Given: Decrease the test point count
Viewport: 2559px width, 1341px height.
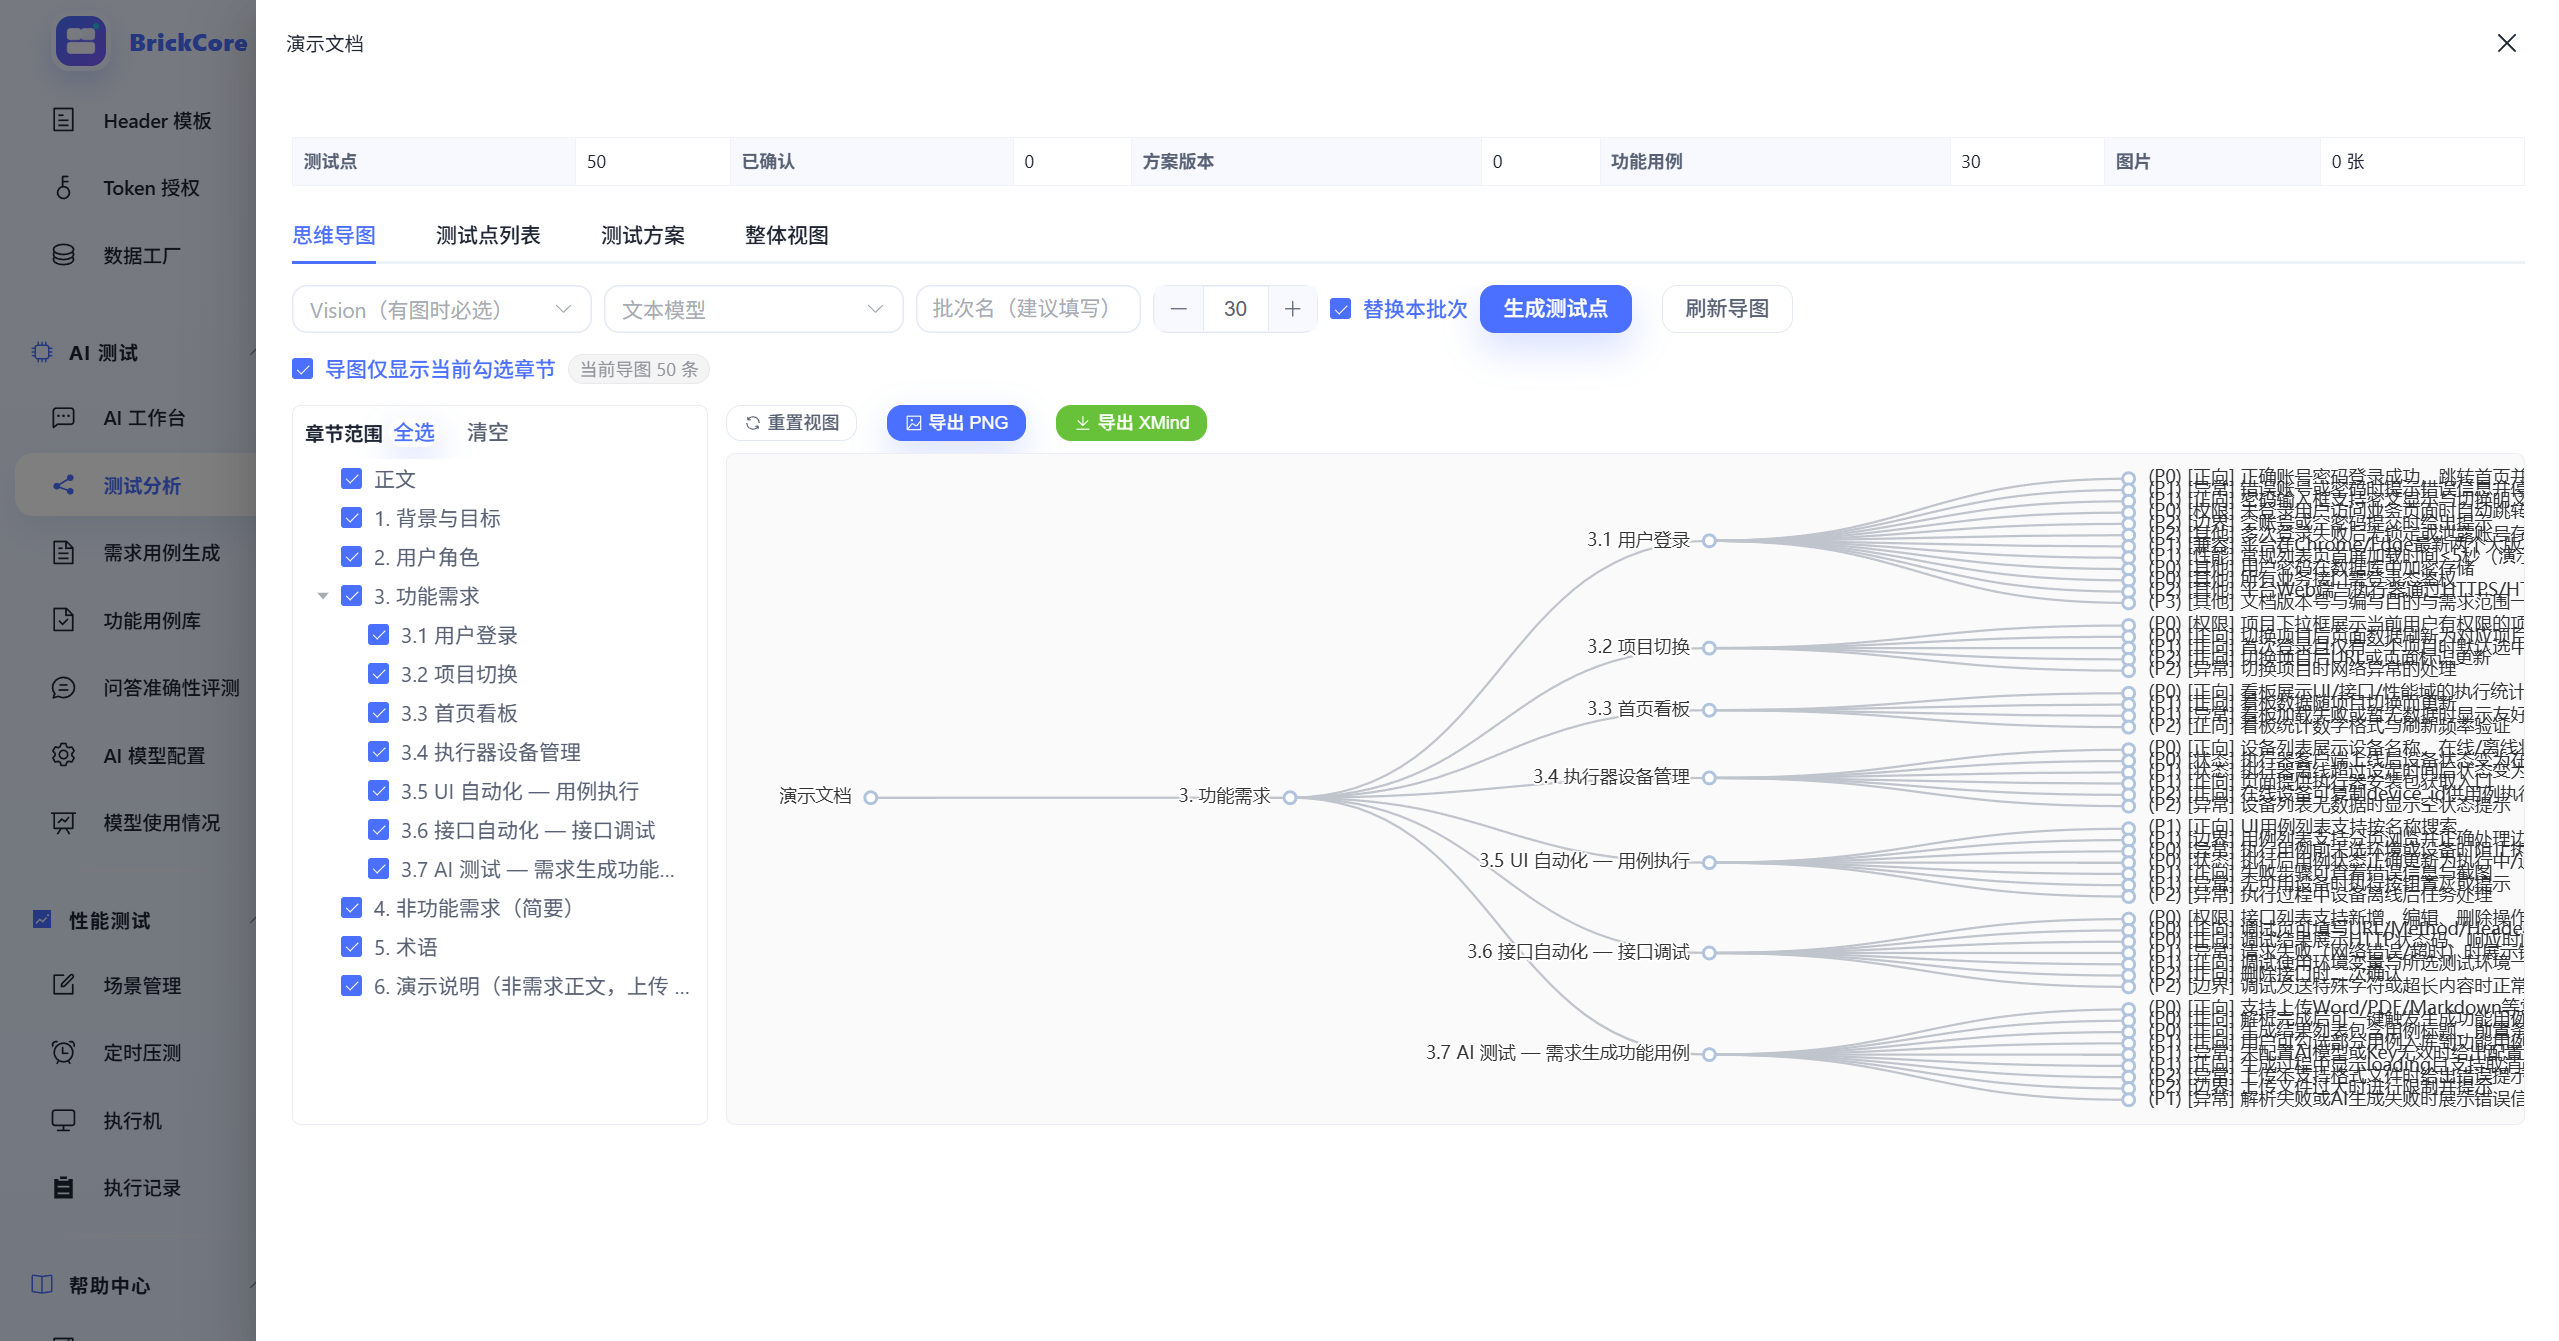Looking at the screenshot, I should [x=1178, y=309].
